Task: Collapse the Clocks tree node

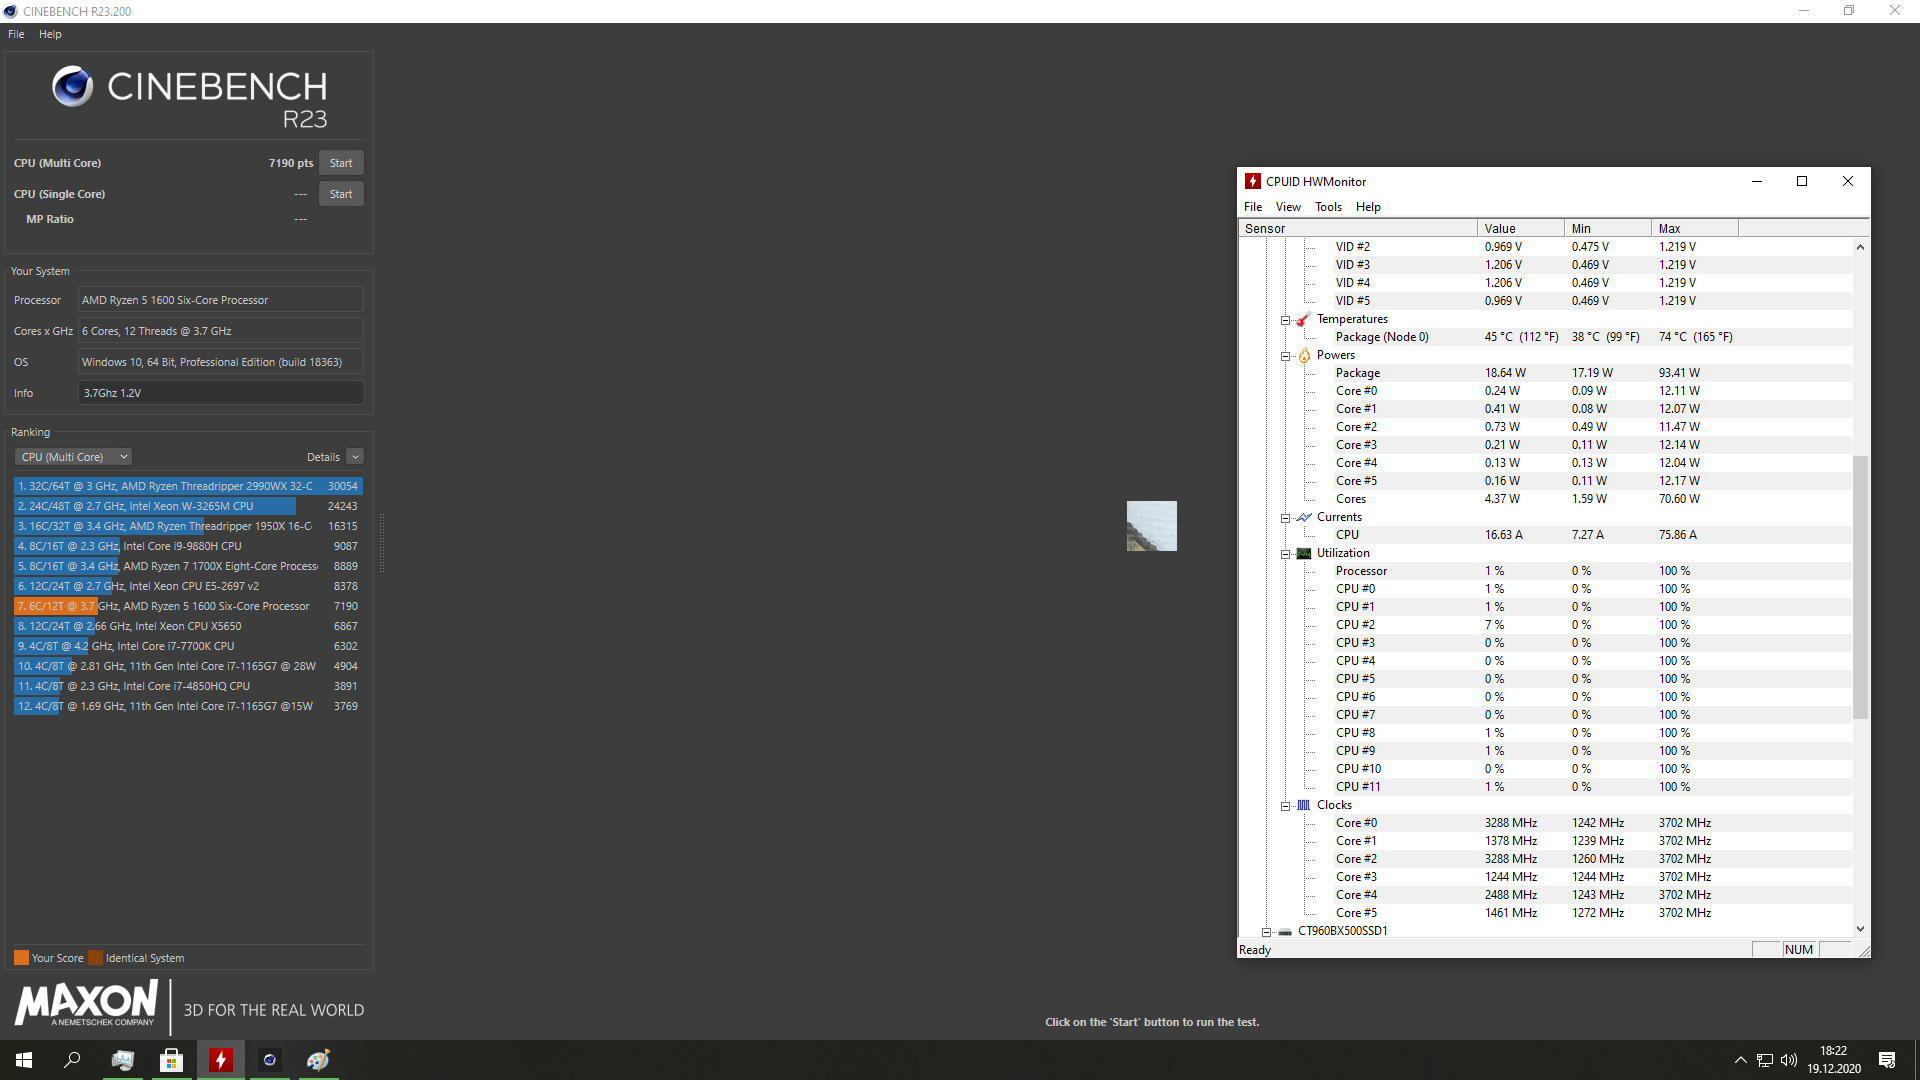Action: click(x=1286, y=806)
